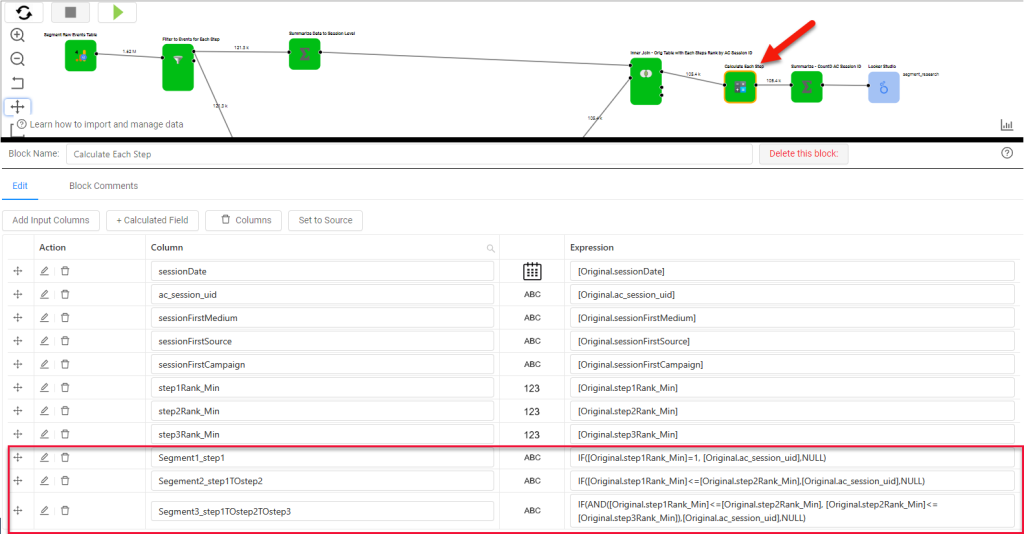This screenshot has width=1024, height=534.
Task: Edit the step3Rank_Min row
Action: 44,434
